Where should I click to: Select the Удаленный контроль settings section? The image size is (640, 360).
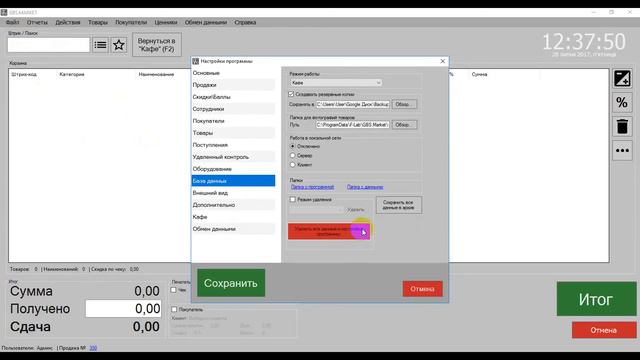(x=233, y=157)
